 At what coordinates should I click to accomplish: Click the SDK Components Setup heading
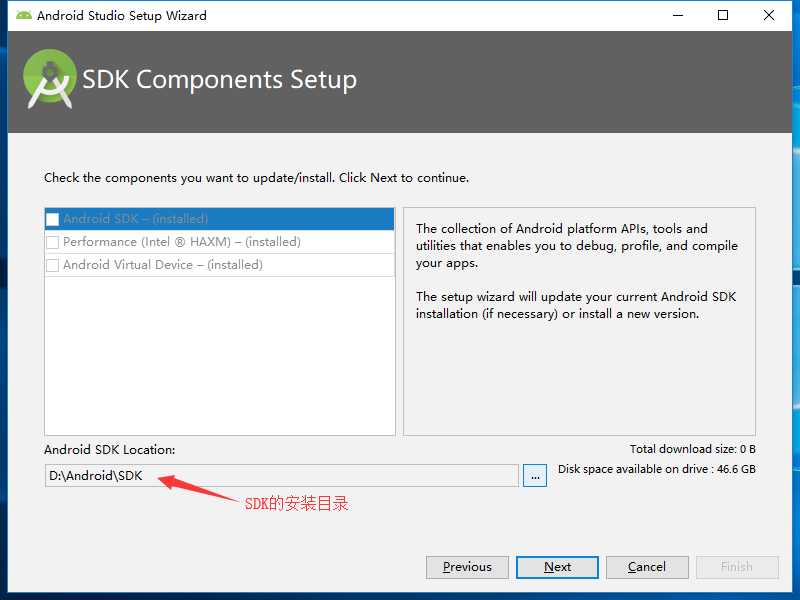tap(220, 80)
